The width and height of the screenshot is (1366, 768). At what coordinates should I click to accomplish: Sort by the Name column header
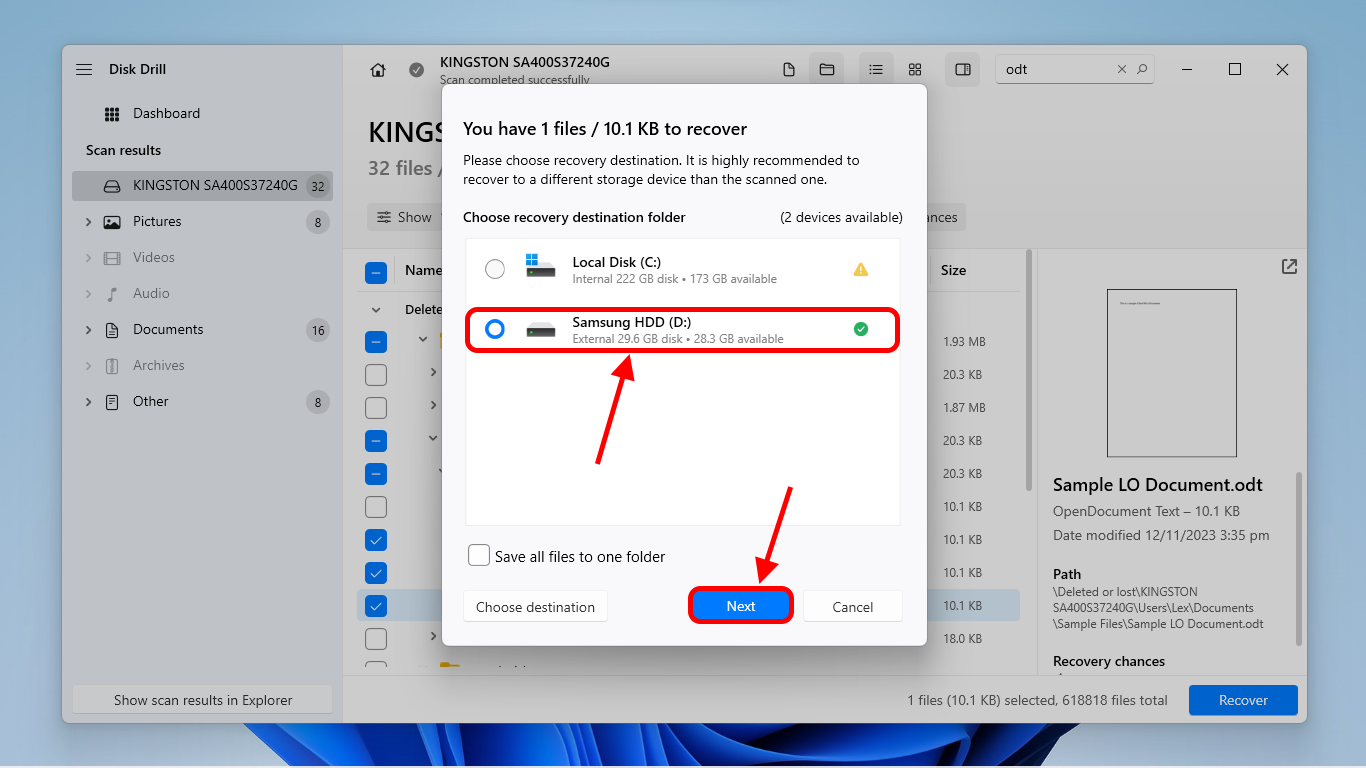coord(423,270)
